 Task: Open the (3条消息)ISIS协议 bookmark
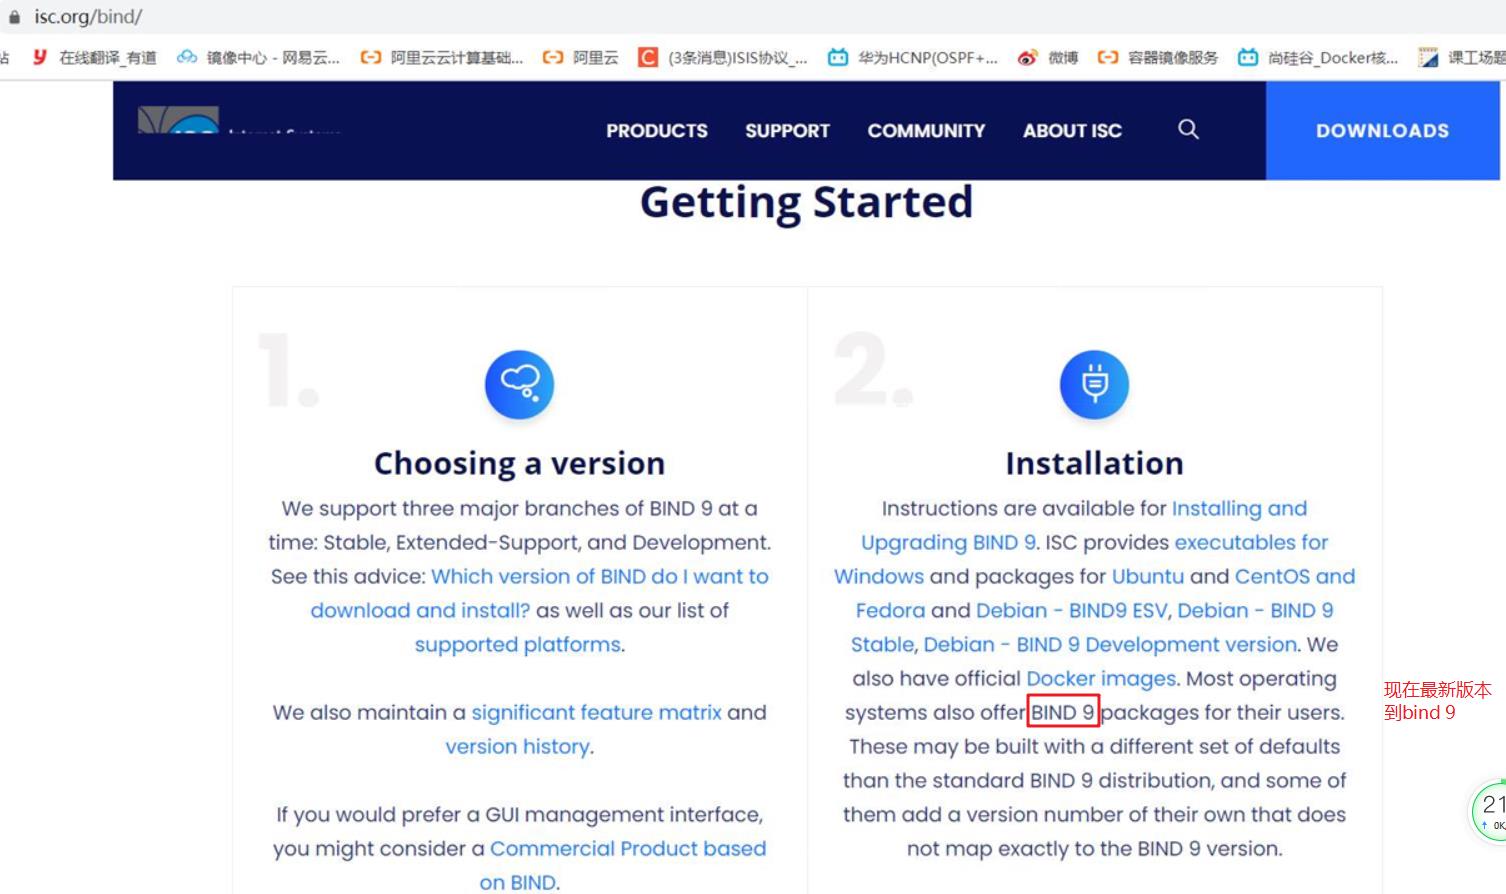click(723, 57)
